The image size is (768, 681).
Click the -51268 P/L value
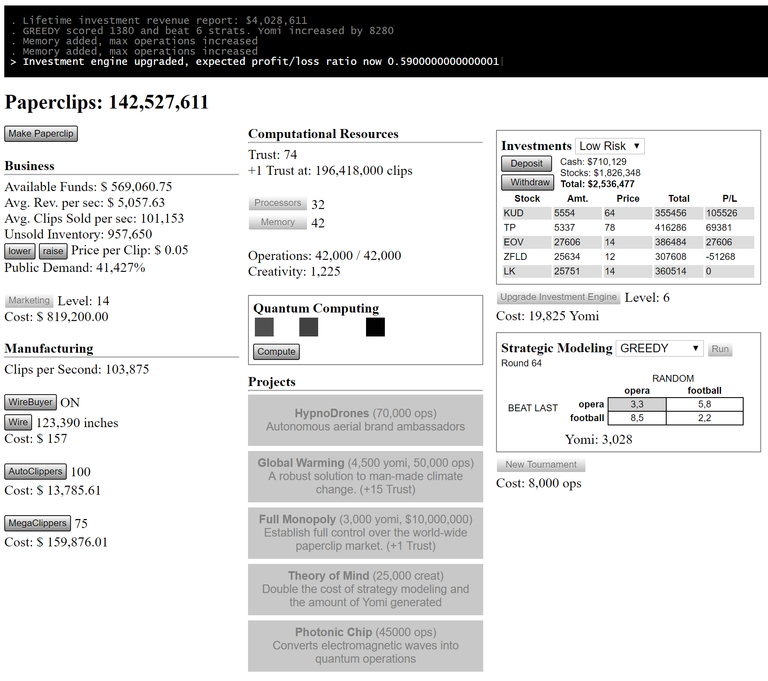720,256
